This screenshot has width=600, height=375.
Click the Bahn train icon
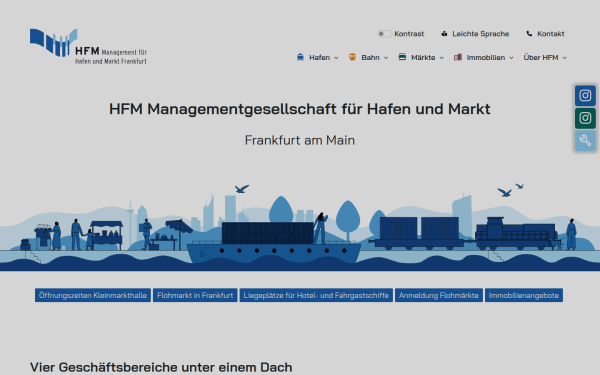click(352, 57)
